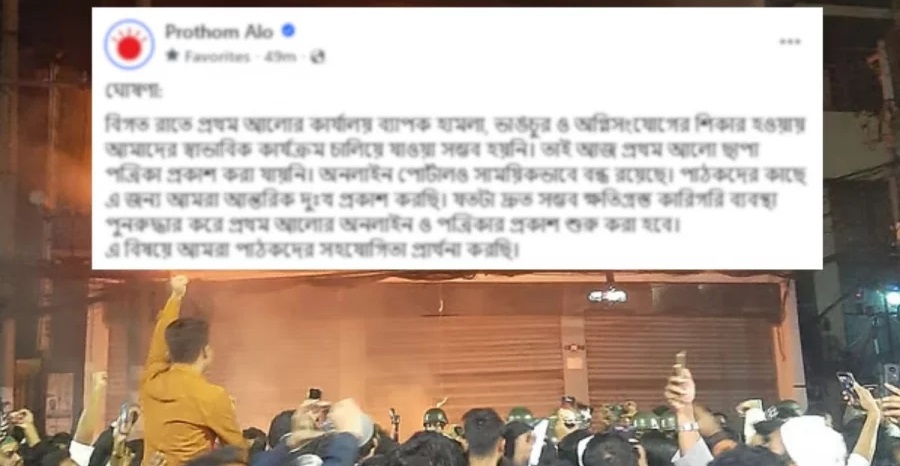This screenshot has height=466, width=900.
Task: Open the three-dot post options menu
Action: point(790,41)
